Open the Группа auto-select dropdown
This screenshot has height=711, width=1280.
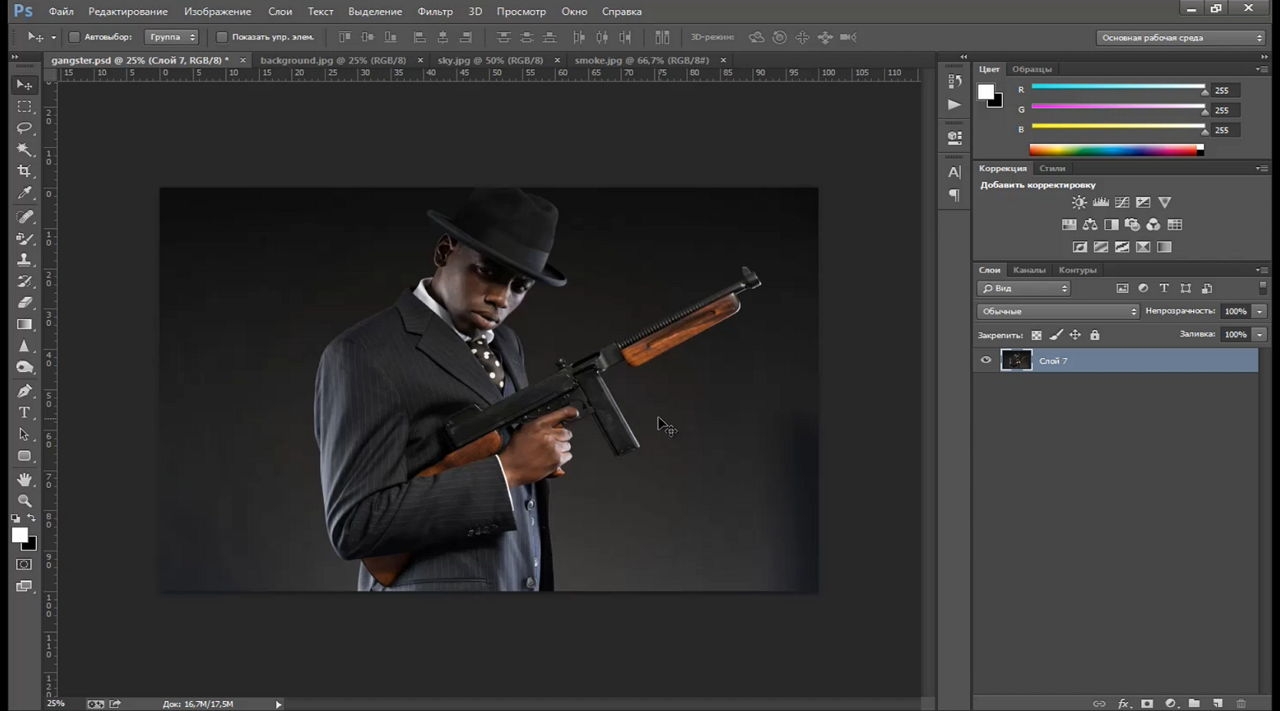point(172,37)
